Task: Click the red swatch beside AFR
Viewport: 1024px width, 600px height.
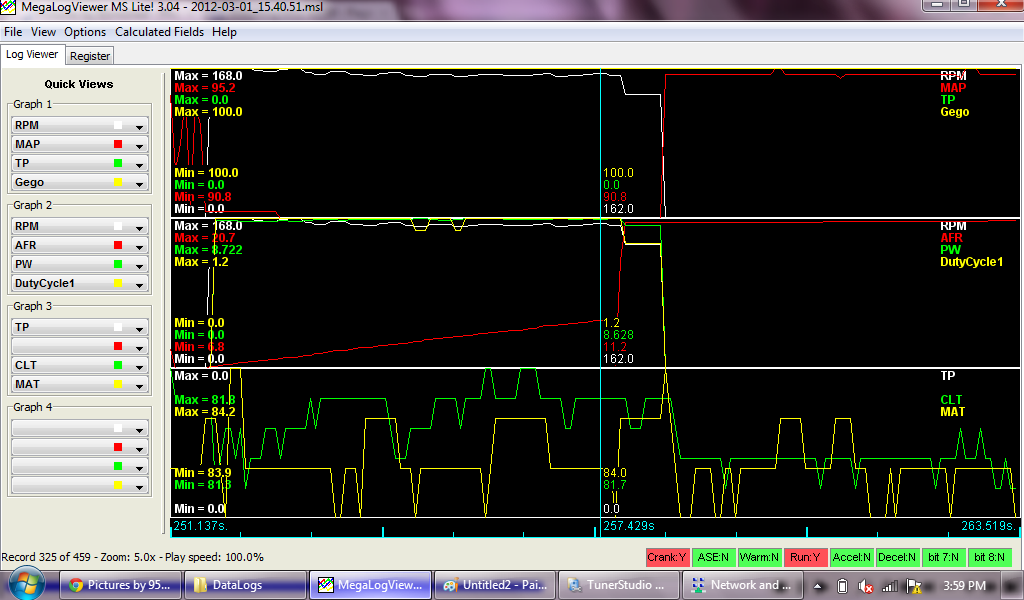Action: (x=118, y=245)
